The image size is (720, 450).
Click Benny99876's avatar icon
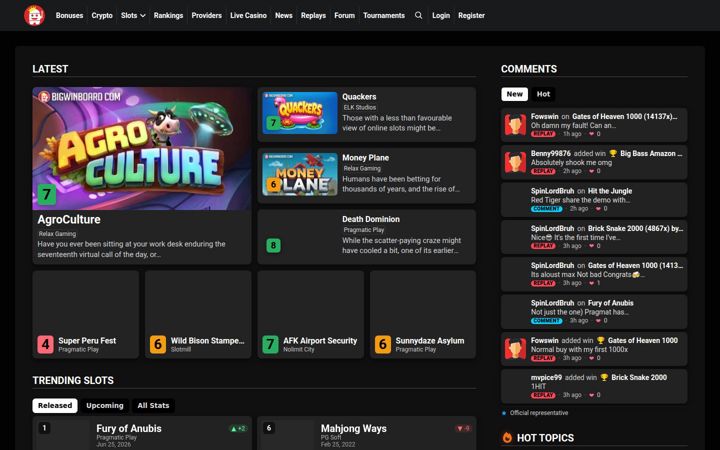click(515, 162)
